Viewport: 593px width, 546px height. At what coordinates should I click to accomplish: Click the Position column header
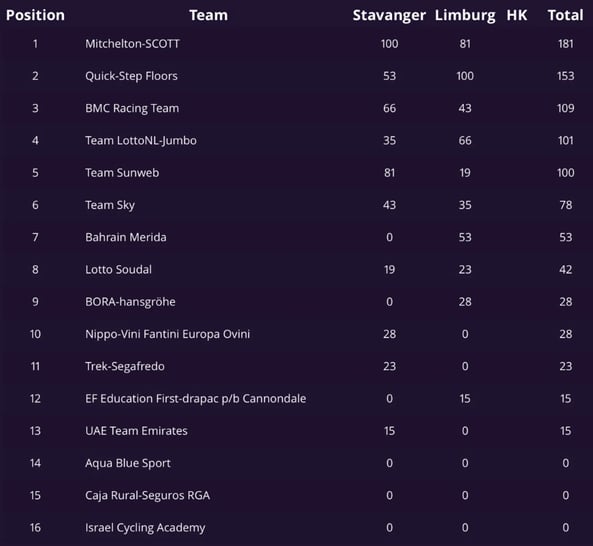[35, 15]
